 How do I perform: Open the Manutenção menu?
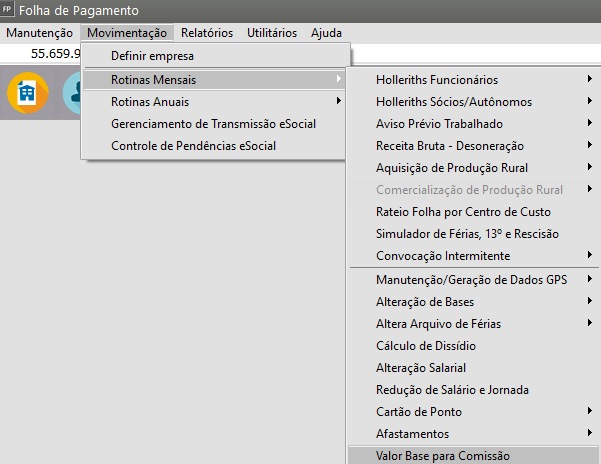point(39,32)
